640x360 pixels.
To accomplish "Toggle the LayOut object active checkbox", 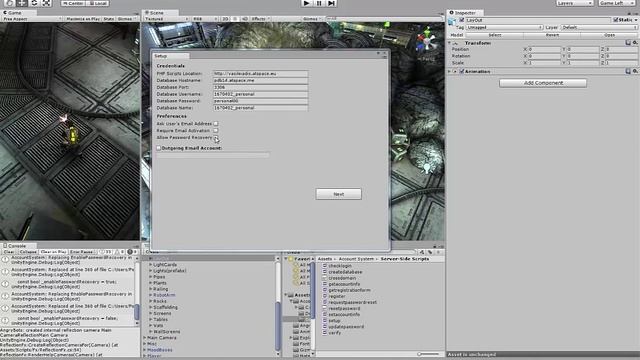I will [462, 20].
